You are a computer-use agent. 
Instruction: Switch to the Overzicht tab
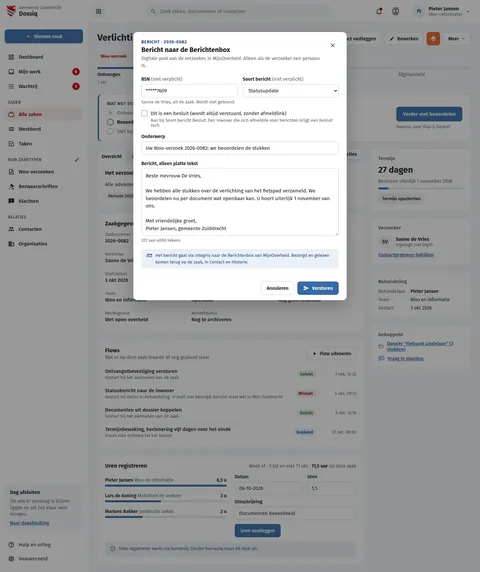coord(112,156)
